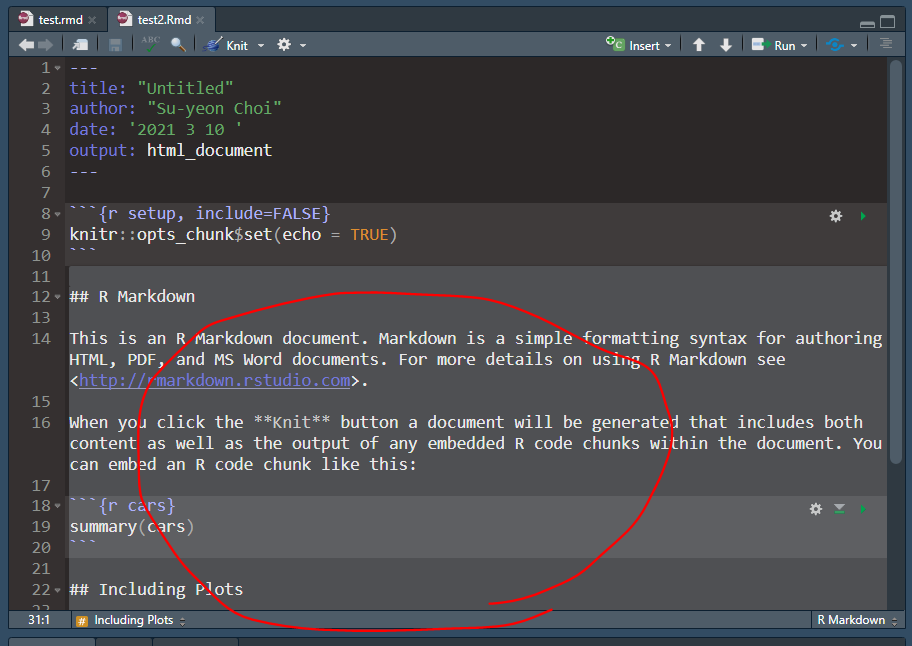Viewport: 912px width, 646px height.
Task: Maximize the source pane
Action: click(888, 22)
